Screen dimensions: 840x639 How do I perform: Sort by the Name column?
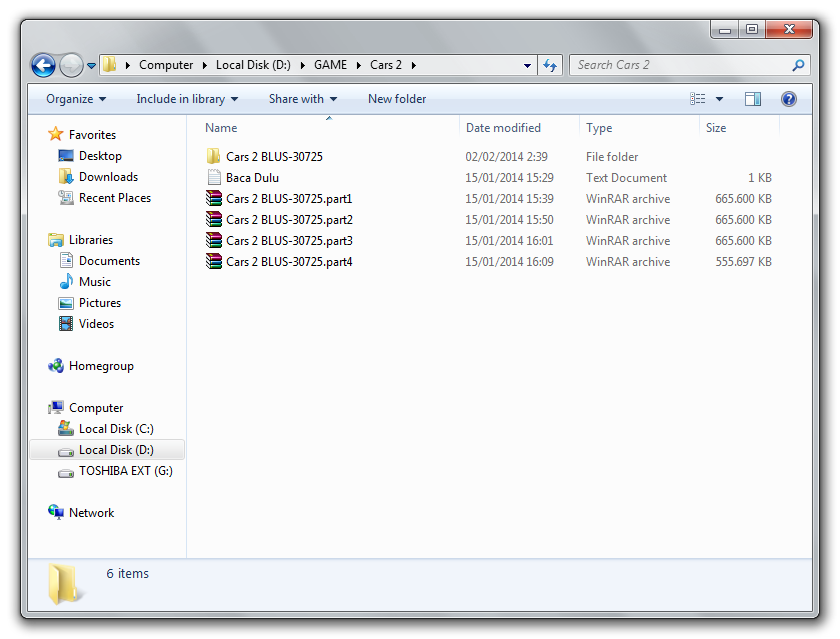(x=329, y=127)
